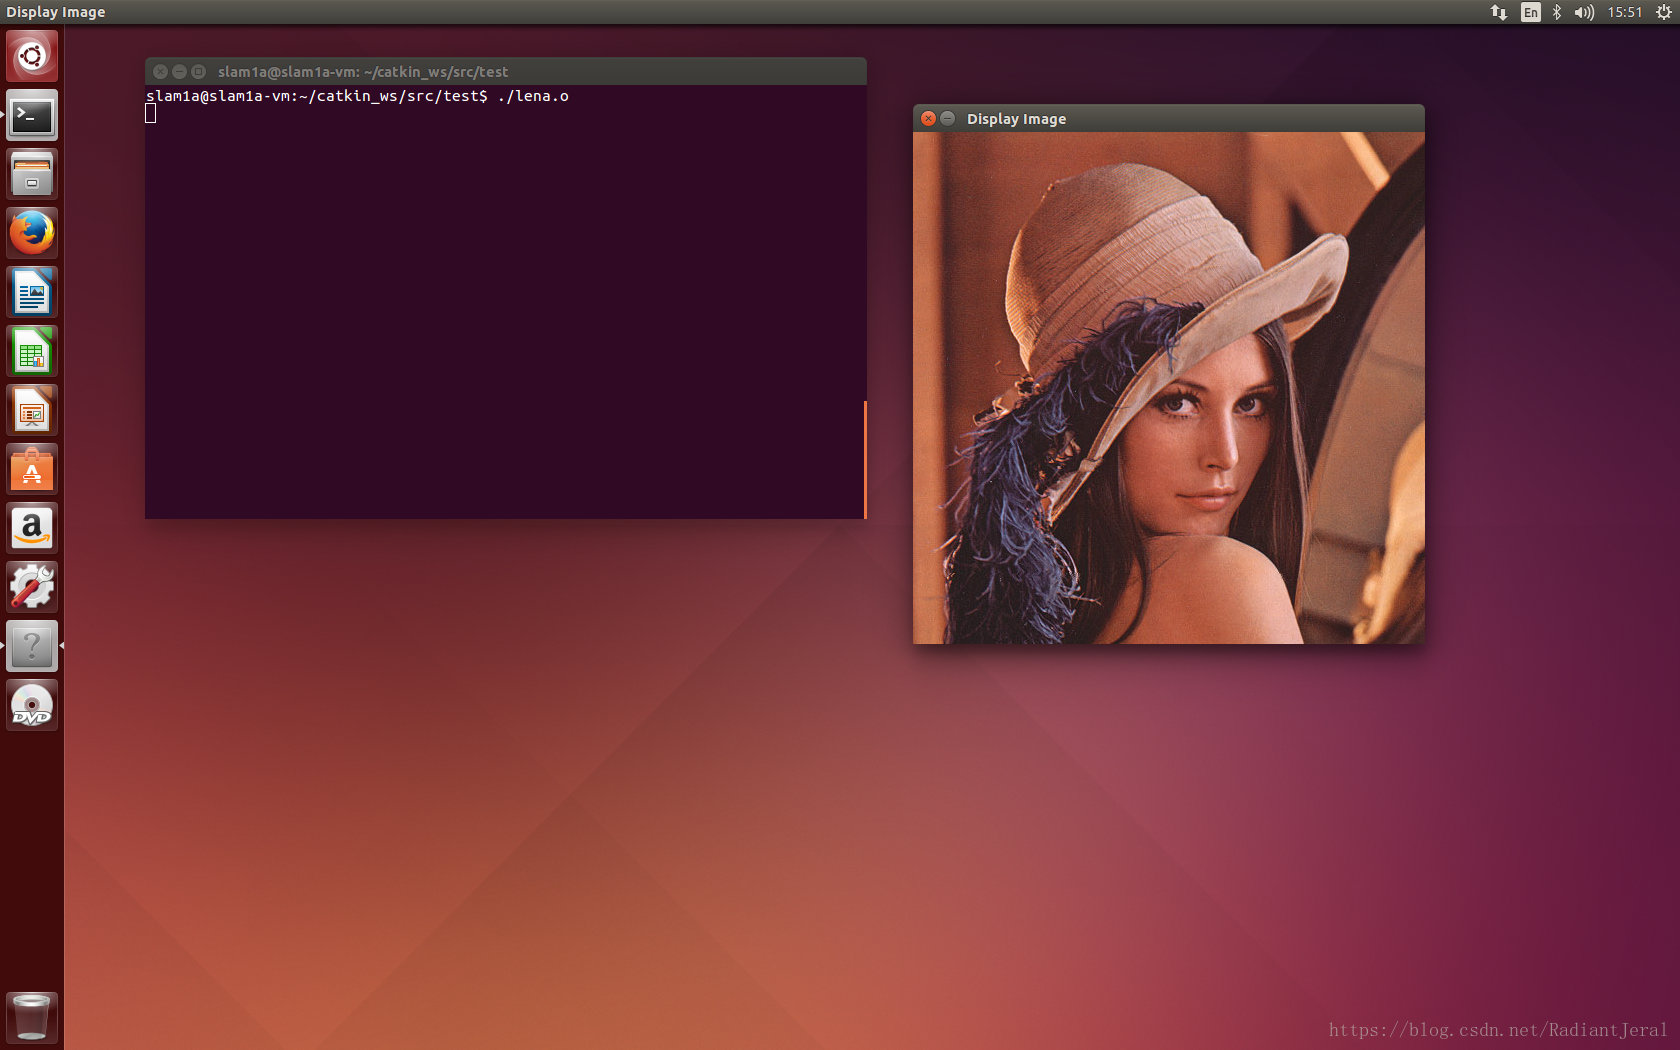This screenshot has height=1050, width=1680.
Task: Open the Amazon launcher icon
Action: (32, 528)
